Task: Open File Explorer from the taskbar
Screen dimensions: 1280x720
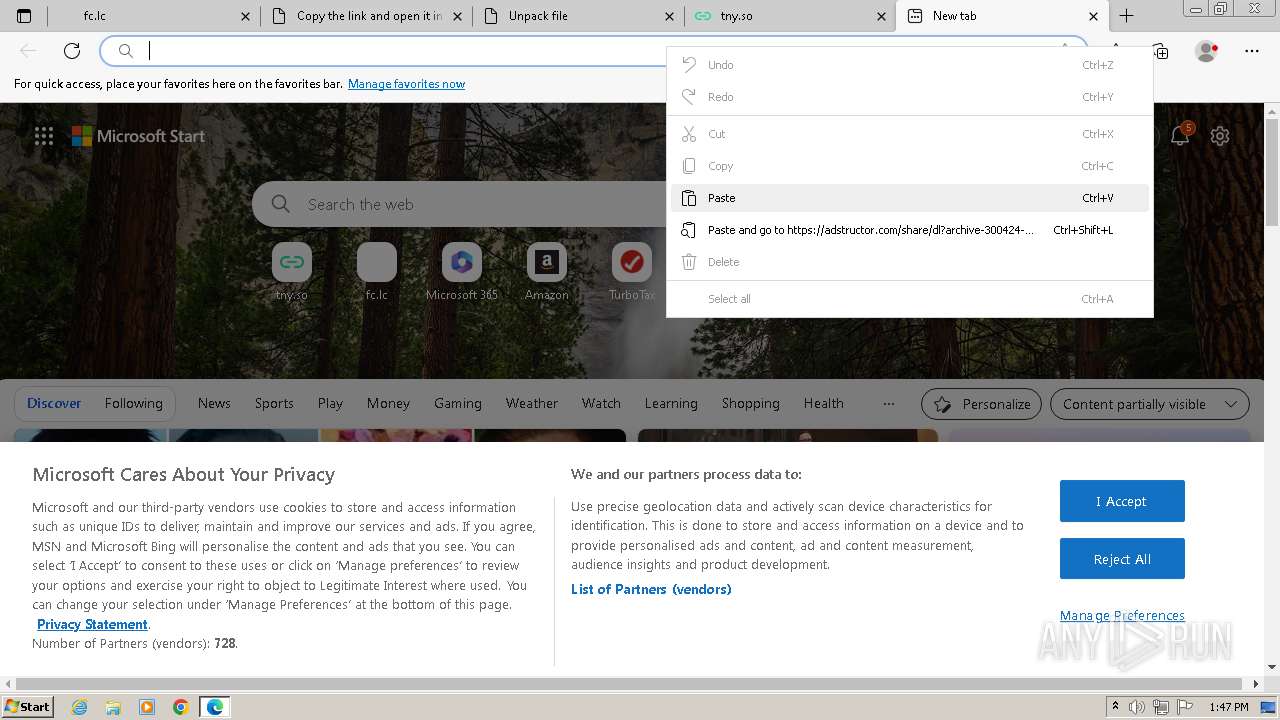Action: (x=113, y=707)
